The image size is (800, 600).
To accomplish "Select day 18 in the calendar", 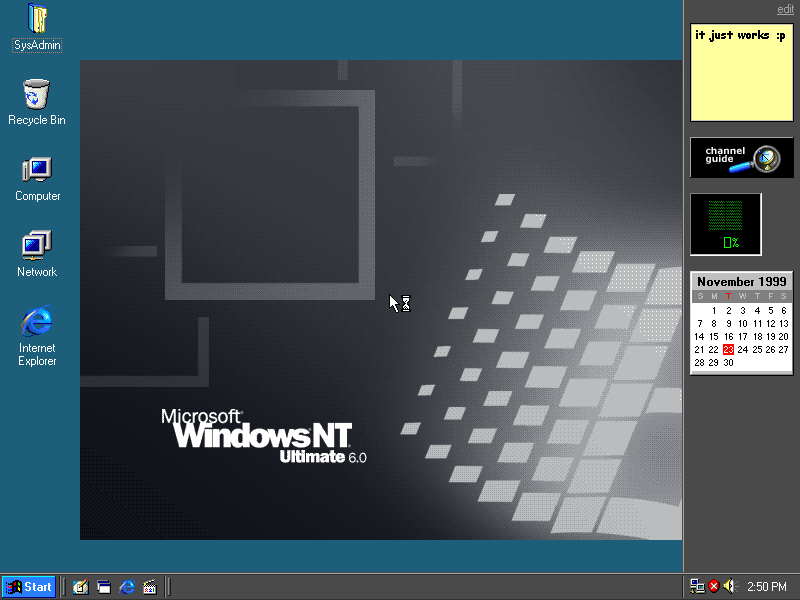I will 758,337.
